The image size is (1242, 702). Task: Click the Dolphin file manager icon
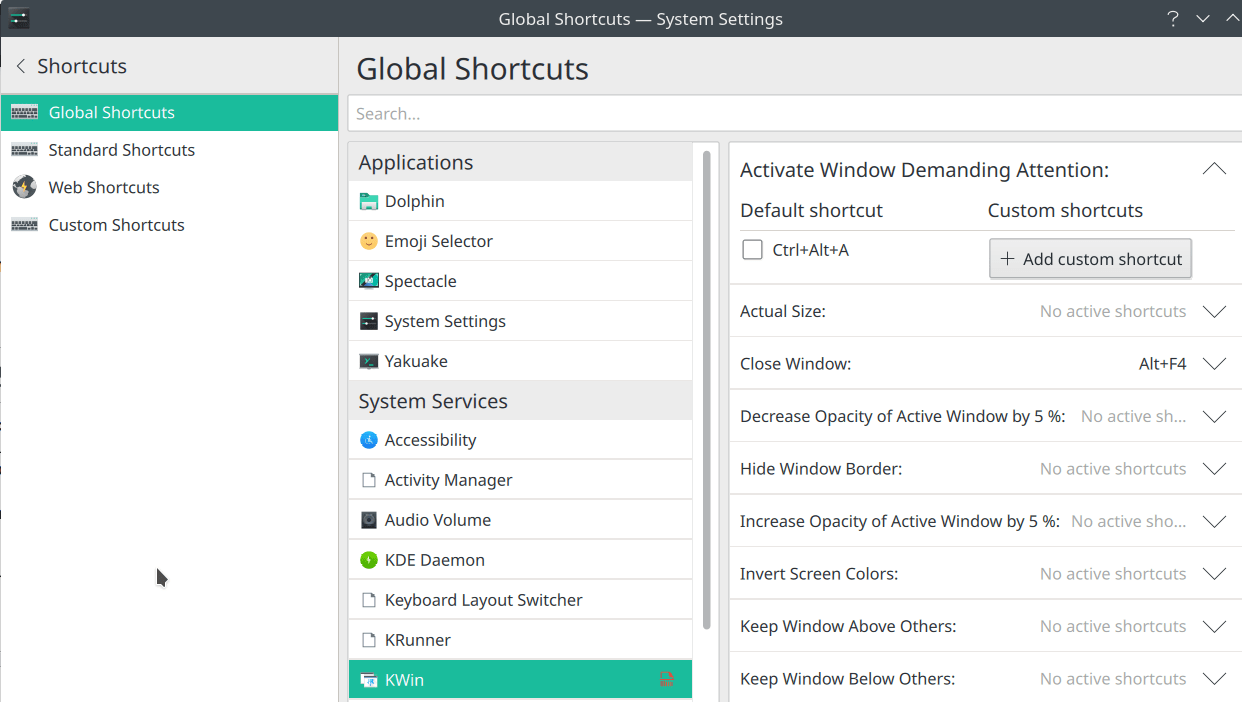click(x=369, y=201)
